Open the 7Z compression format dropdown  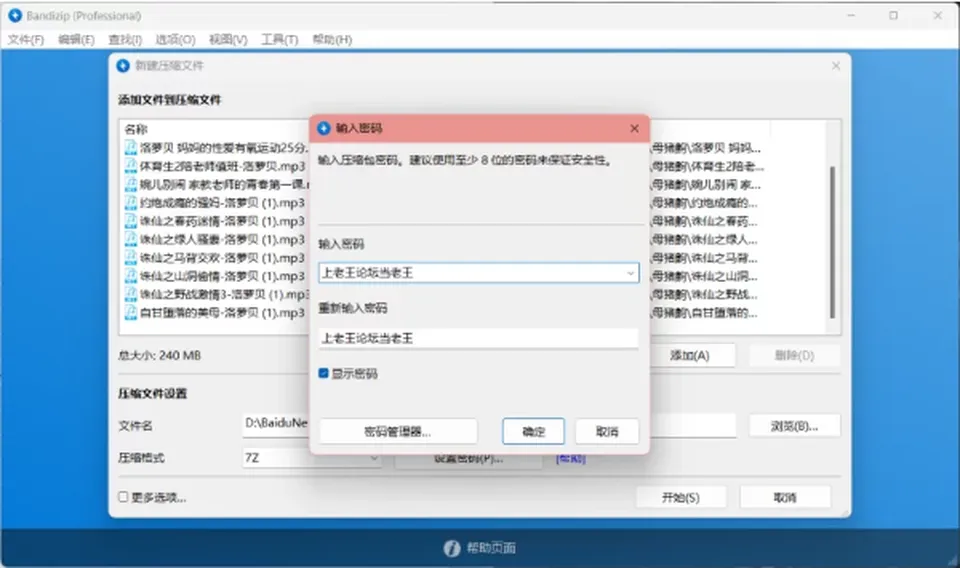[312, 458]
